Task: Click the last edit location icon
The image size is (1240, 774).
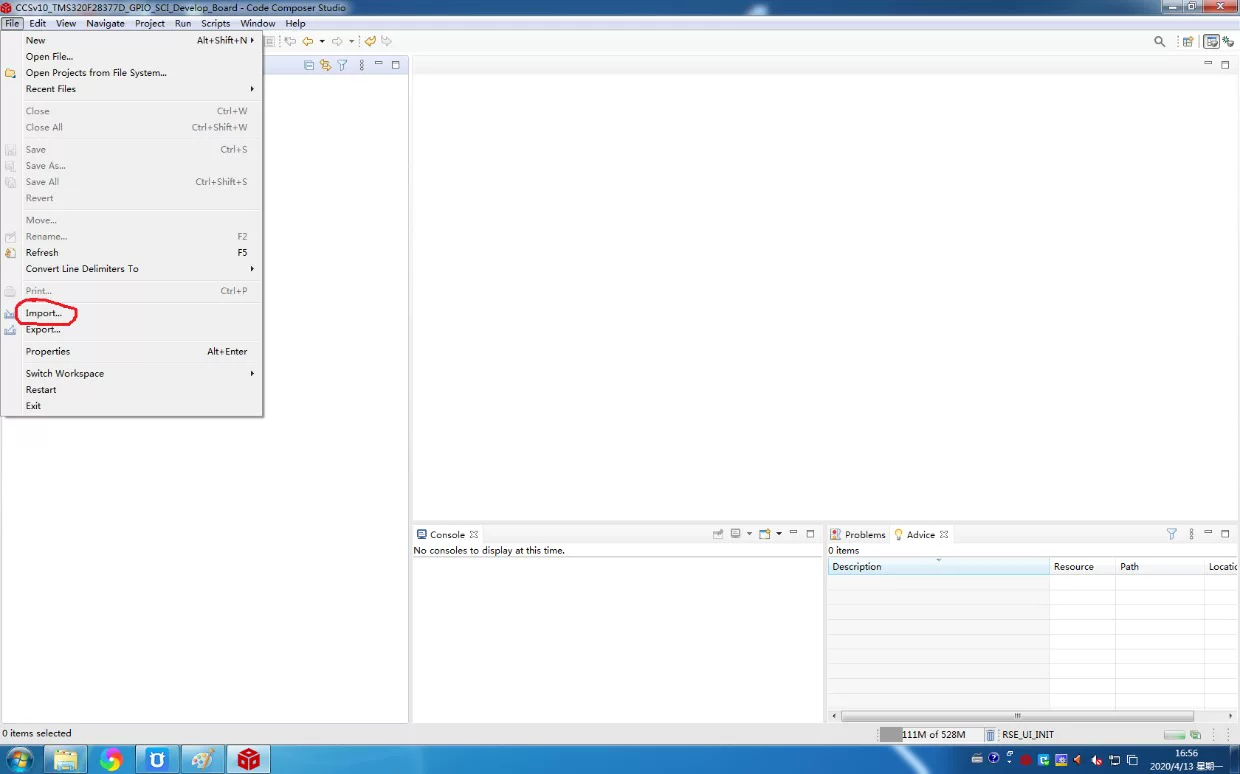Action: pos(370,41)
